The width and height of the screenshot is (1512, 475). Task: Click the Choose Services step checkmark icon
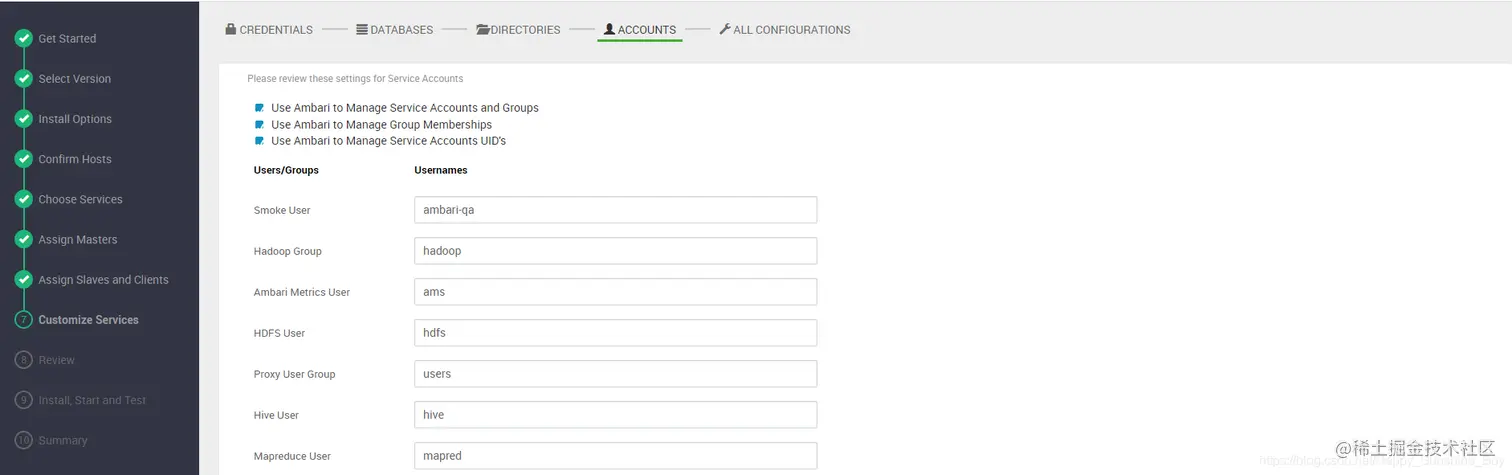tap(23, 199)
